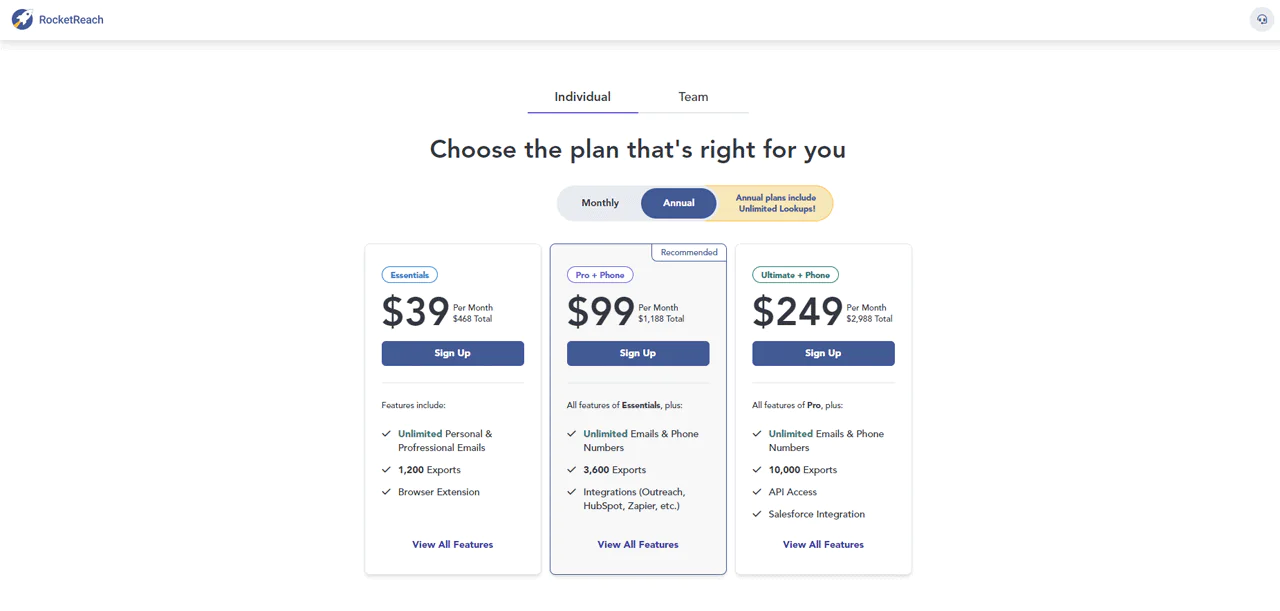This screenshot has width=1280, height=611.
Task: View All Features under Ultimate + Phone
Action: [x=823, y=544]
